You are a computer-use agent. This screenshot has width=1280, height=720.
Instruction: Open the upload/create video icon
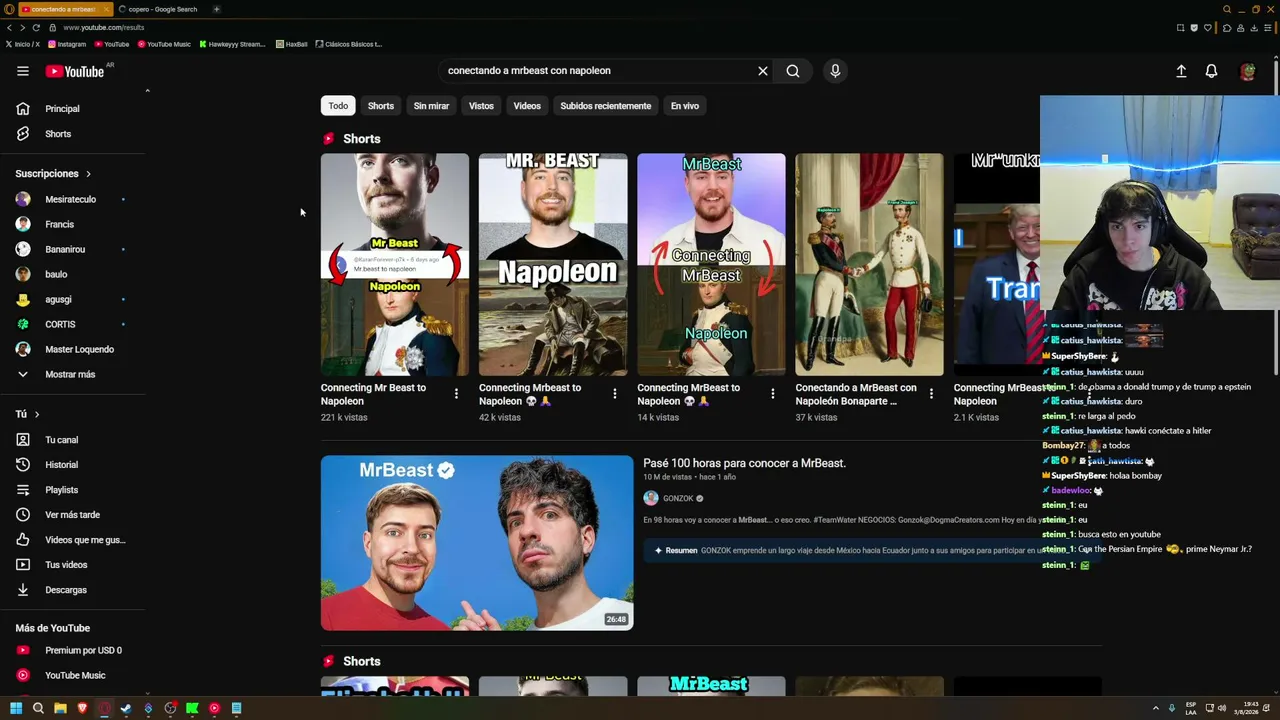(1181, 71)
